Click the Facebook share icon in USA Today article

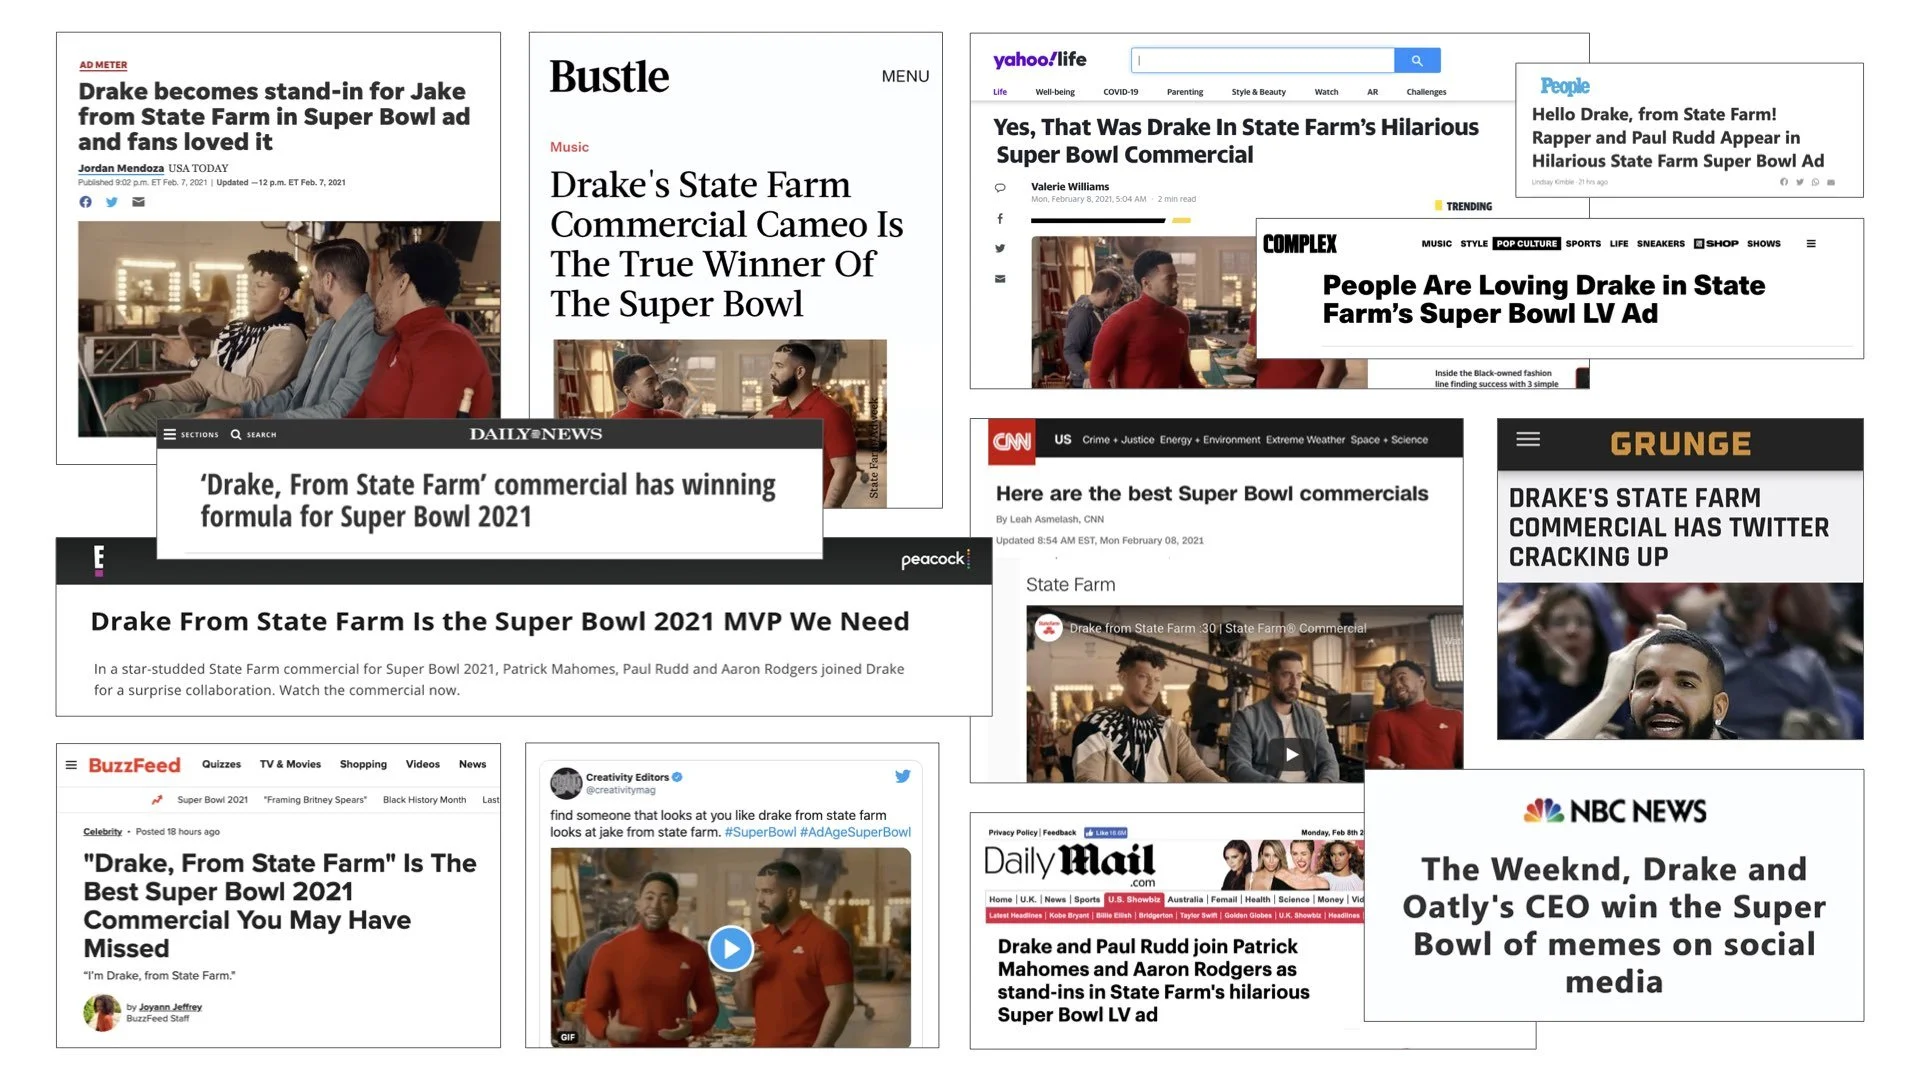tap(86, 202)
